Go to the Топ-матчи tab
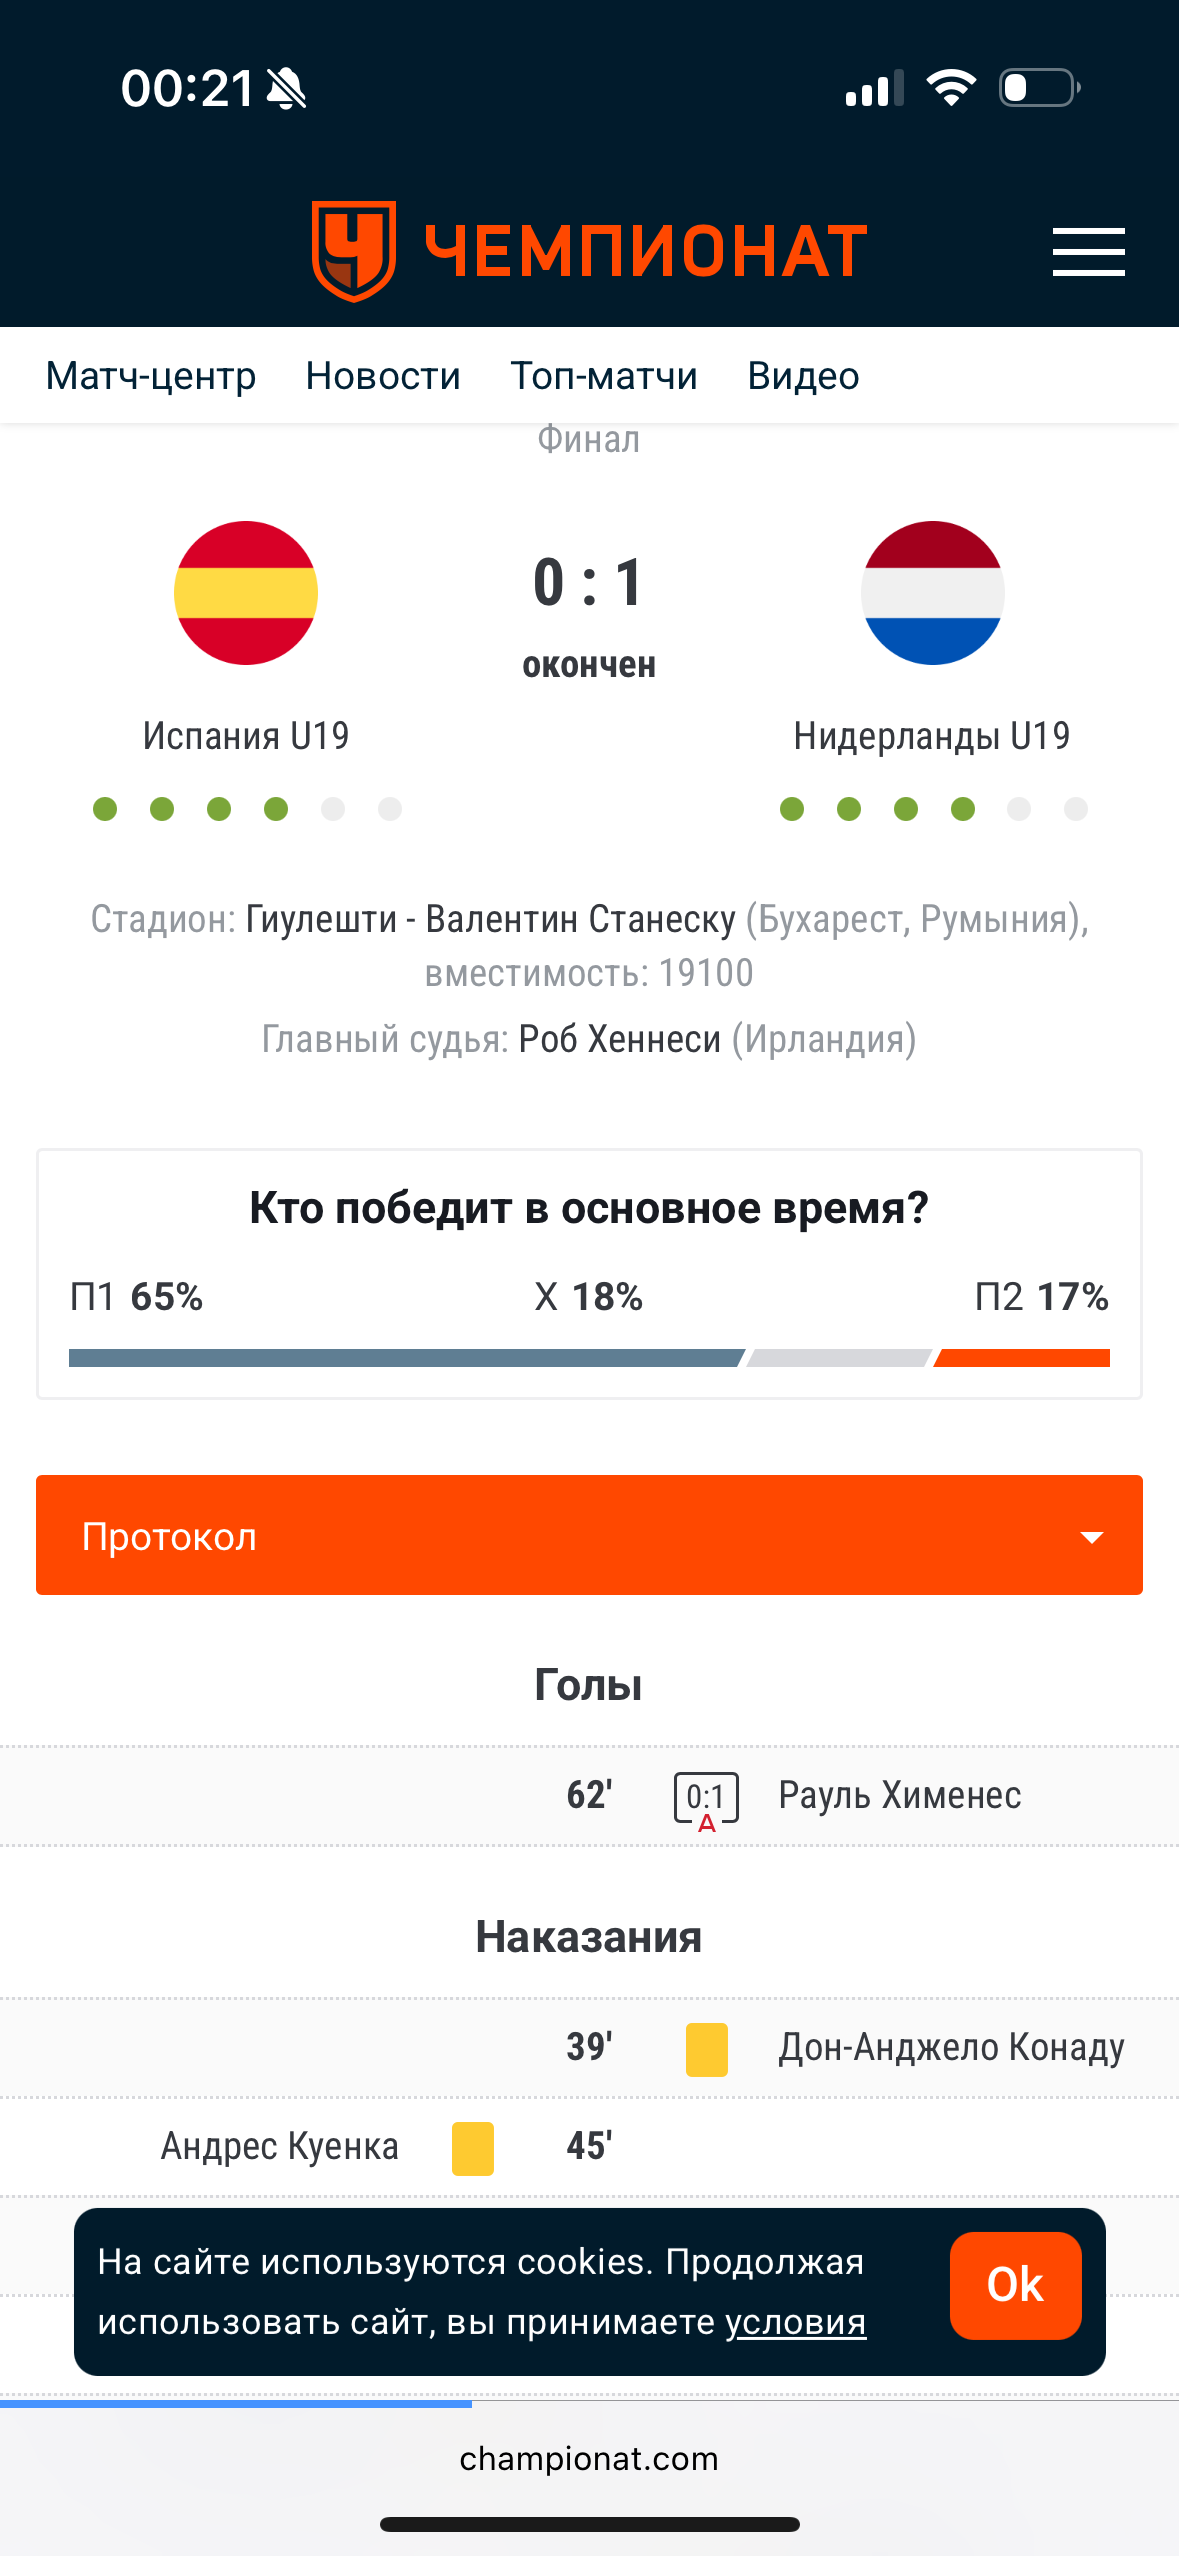The width and height of the screenshot is (1179, 2556). (604, 376)
